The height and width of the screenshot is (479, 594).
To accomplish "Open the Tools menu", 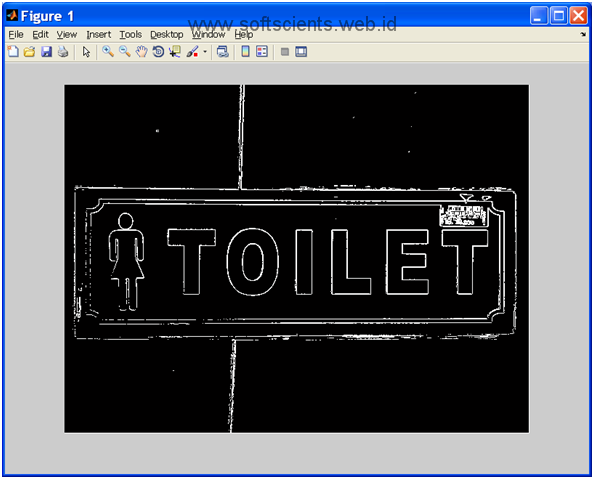I will [x=131, y=34].
